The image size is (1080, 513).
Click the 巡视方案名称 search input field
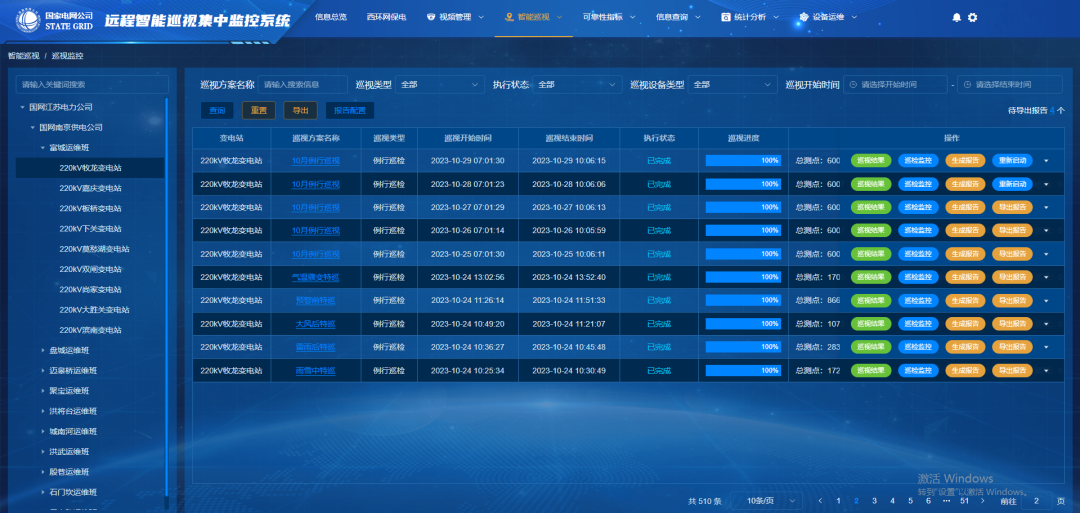click(x=303, y=85)
